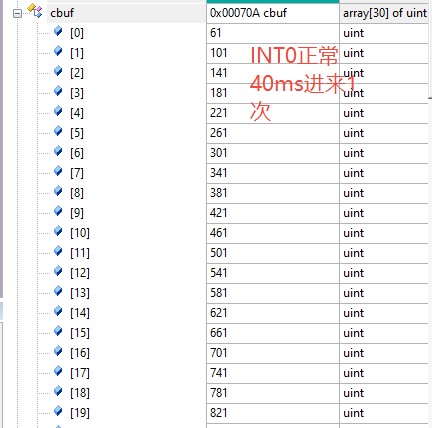
Task: Click the array[30] of uint type cell
Action: pyautogui.click(x=384, y=13)
